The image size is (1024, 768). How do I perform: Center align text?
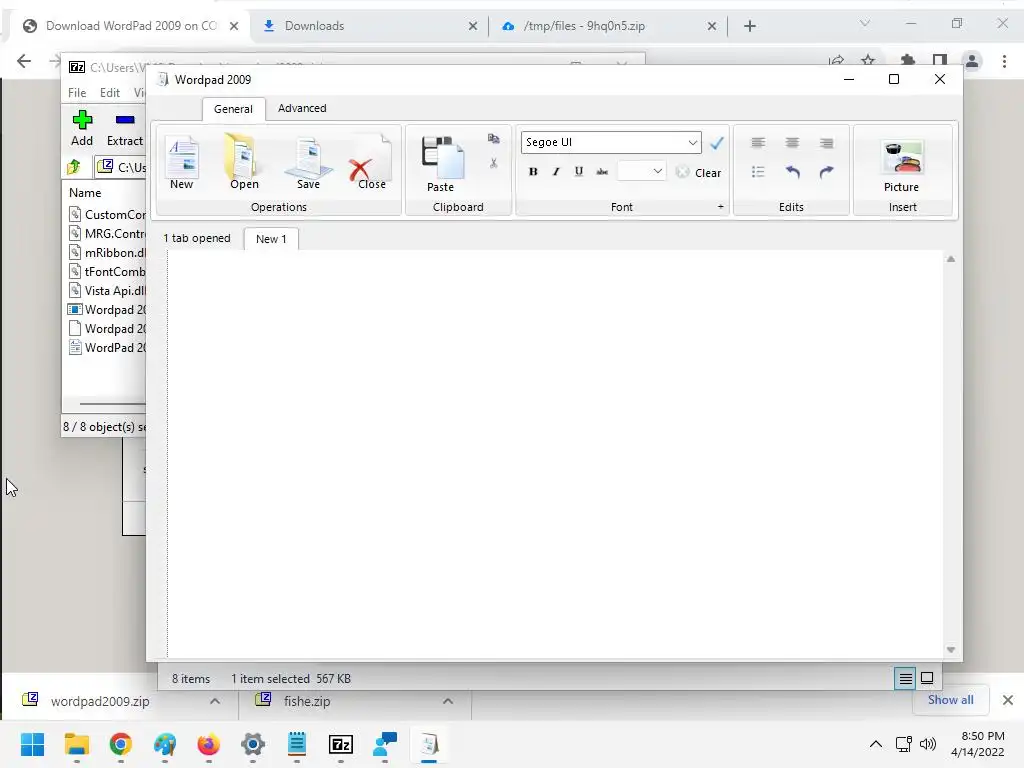[792, 142]
